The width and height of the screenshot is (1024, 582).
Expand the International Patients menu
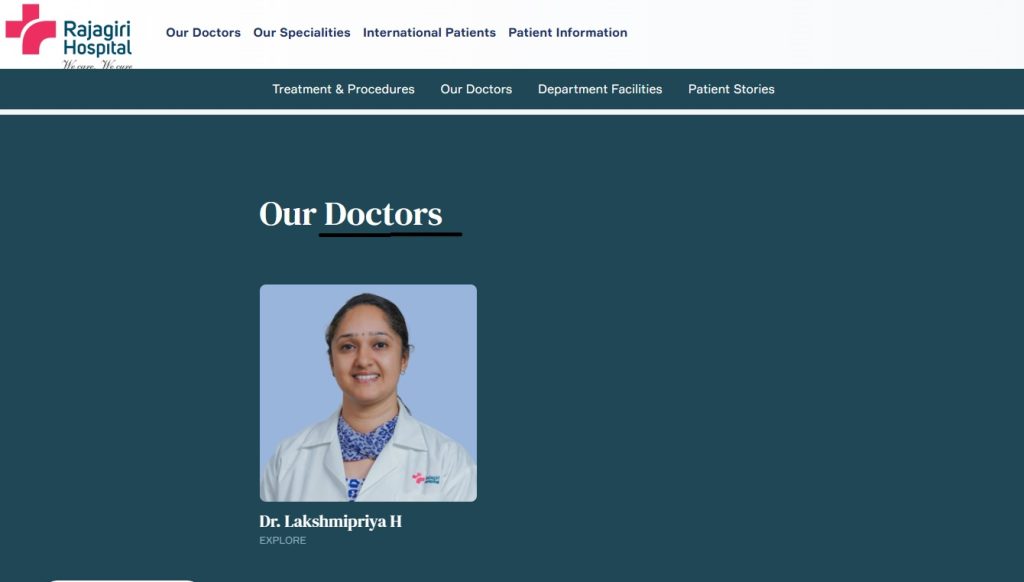tap(429, 33)
